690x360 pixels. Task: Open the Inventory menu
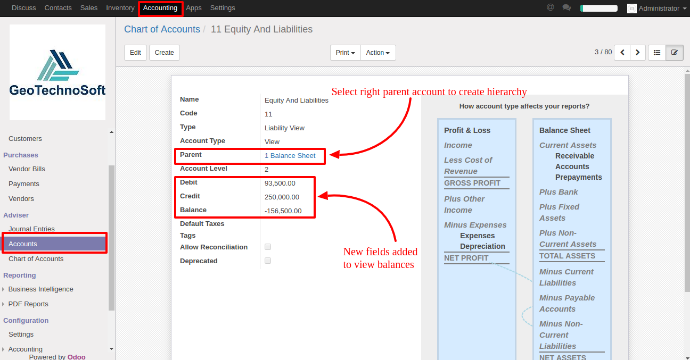pyautogui.click(x=120, y=8)
